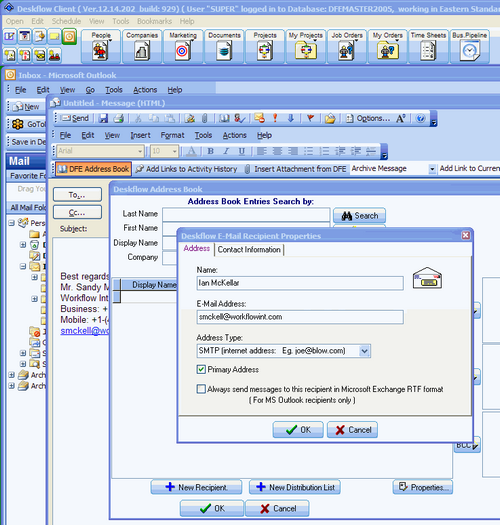Open the Go menu in Outlook

90,90
